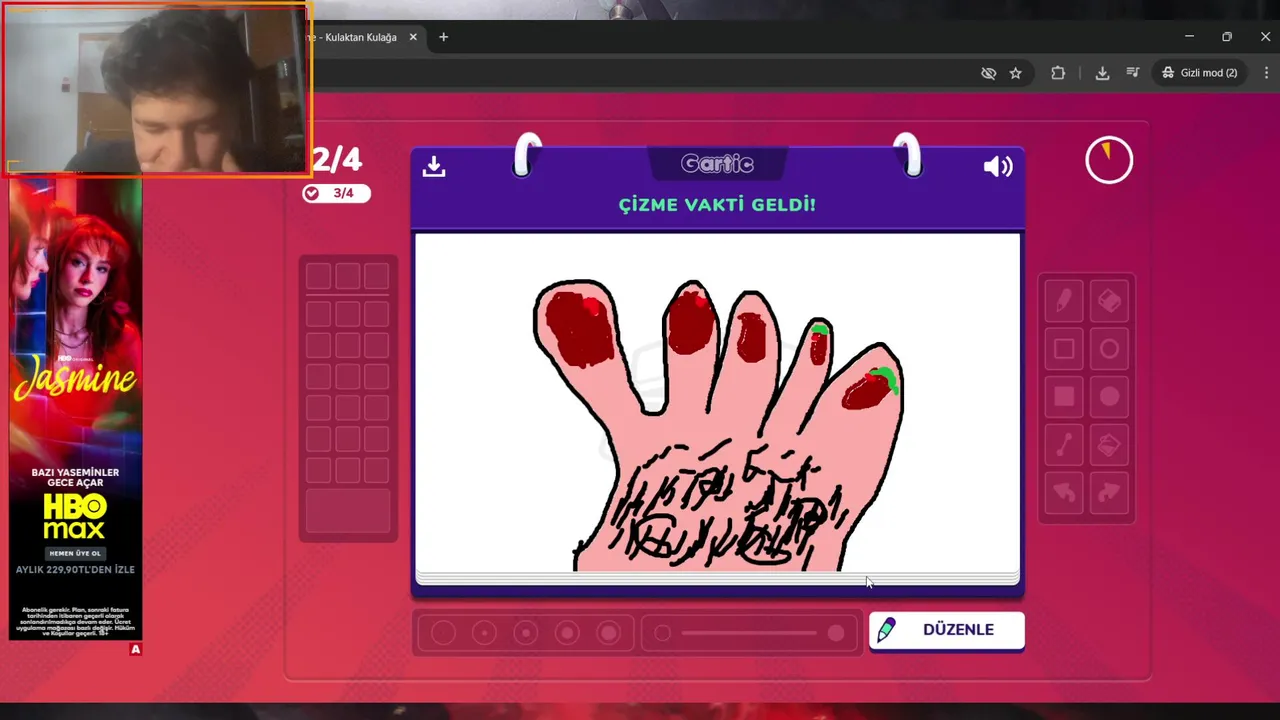The width and height of the screenshot is (1280, 720).
Task: Redo the undone drawing stroke
Action: coord(1109,493)
